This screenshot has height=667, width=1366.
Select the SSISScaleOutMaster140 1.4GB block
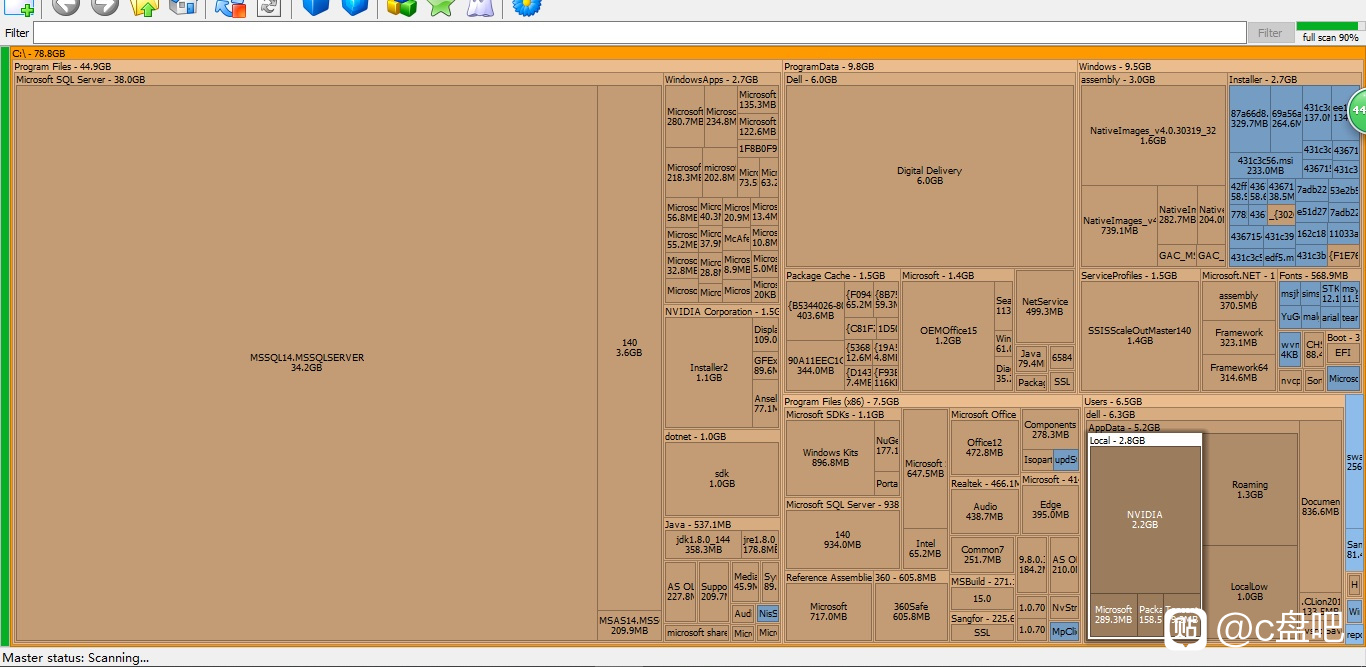(1140, 336)
